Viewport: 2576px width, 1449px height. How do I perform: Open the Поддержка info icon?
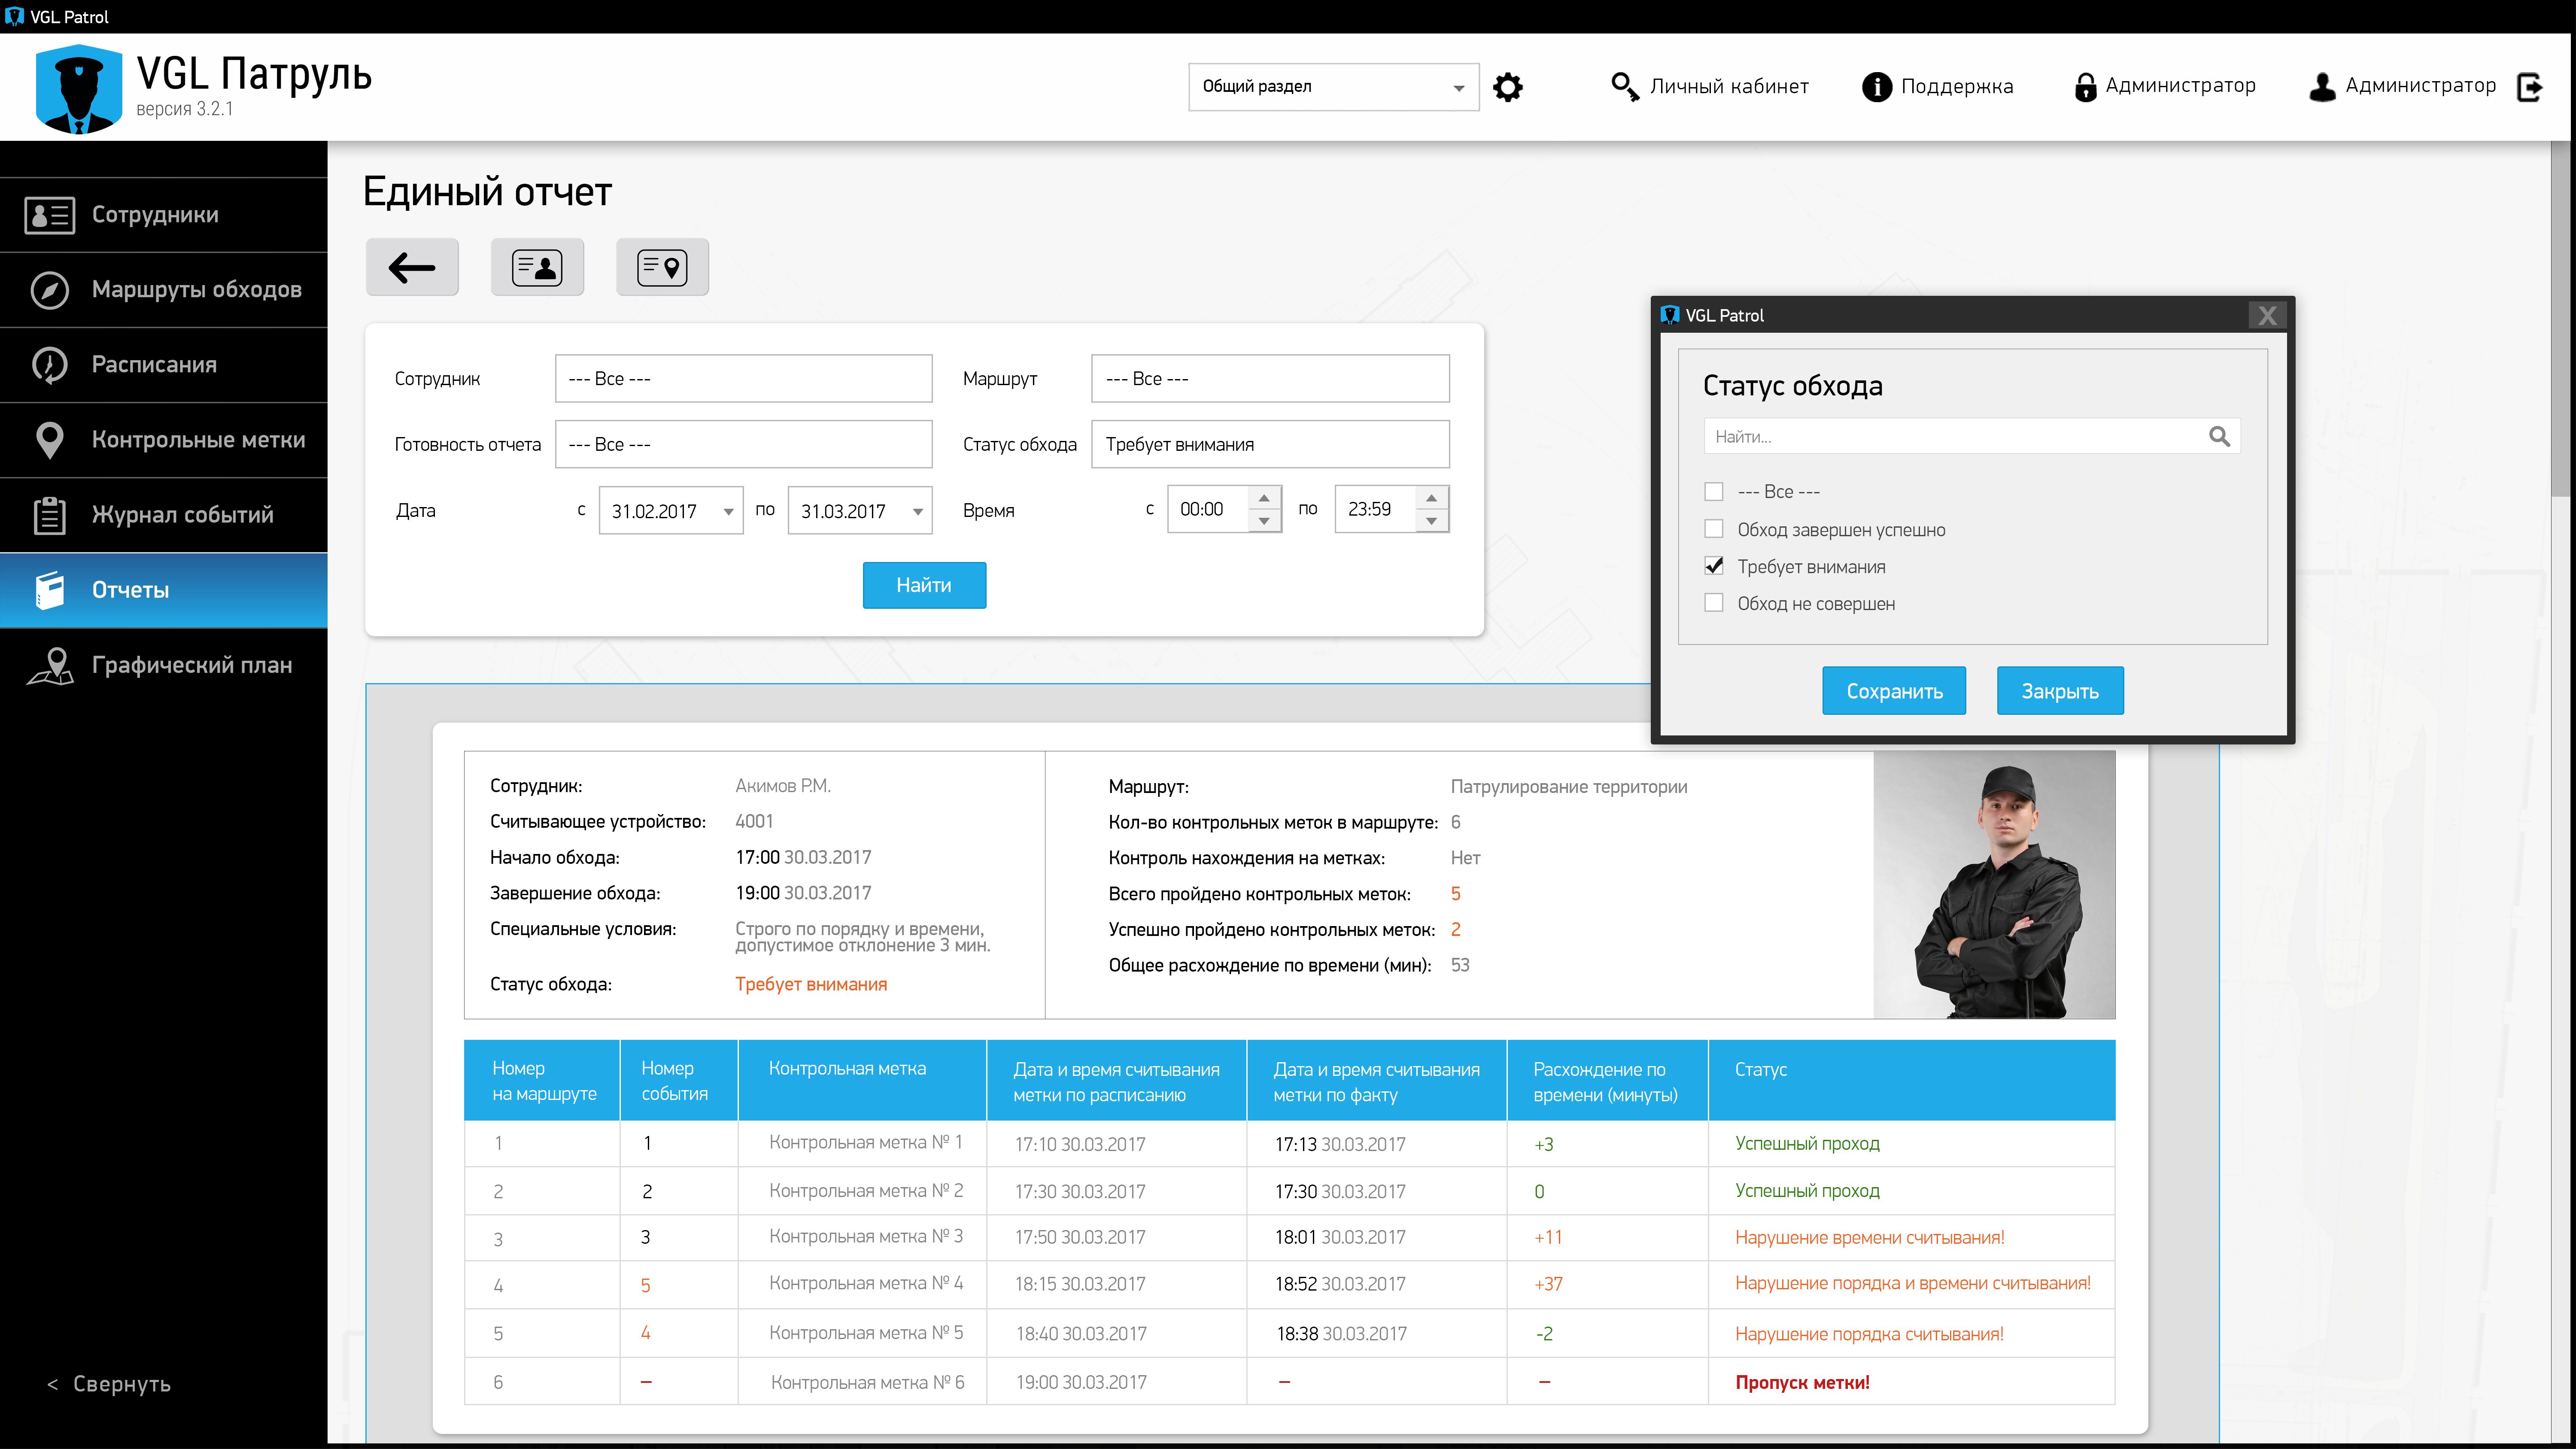1876,87
